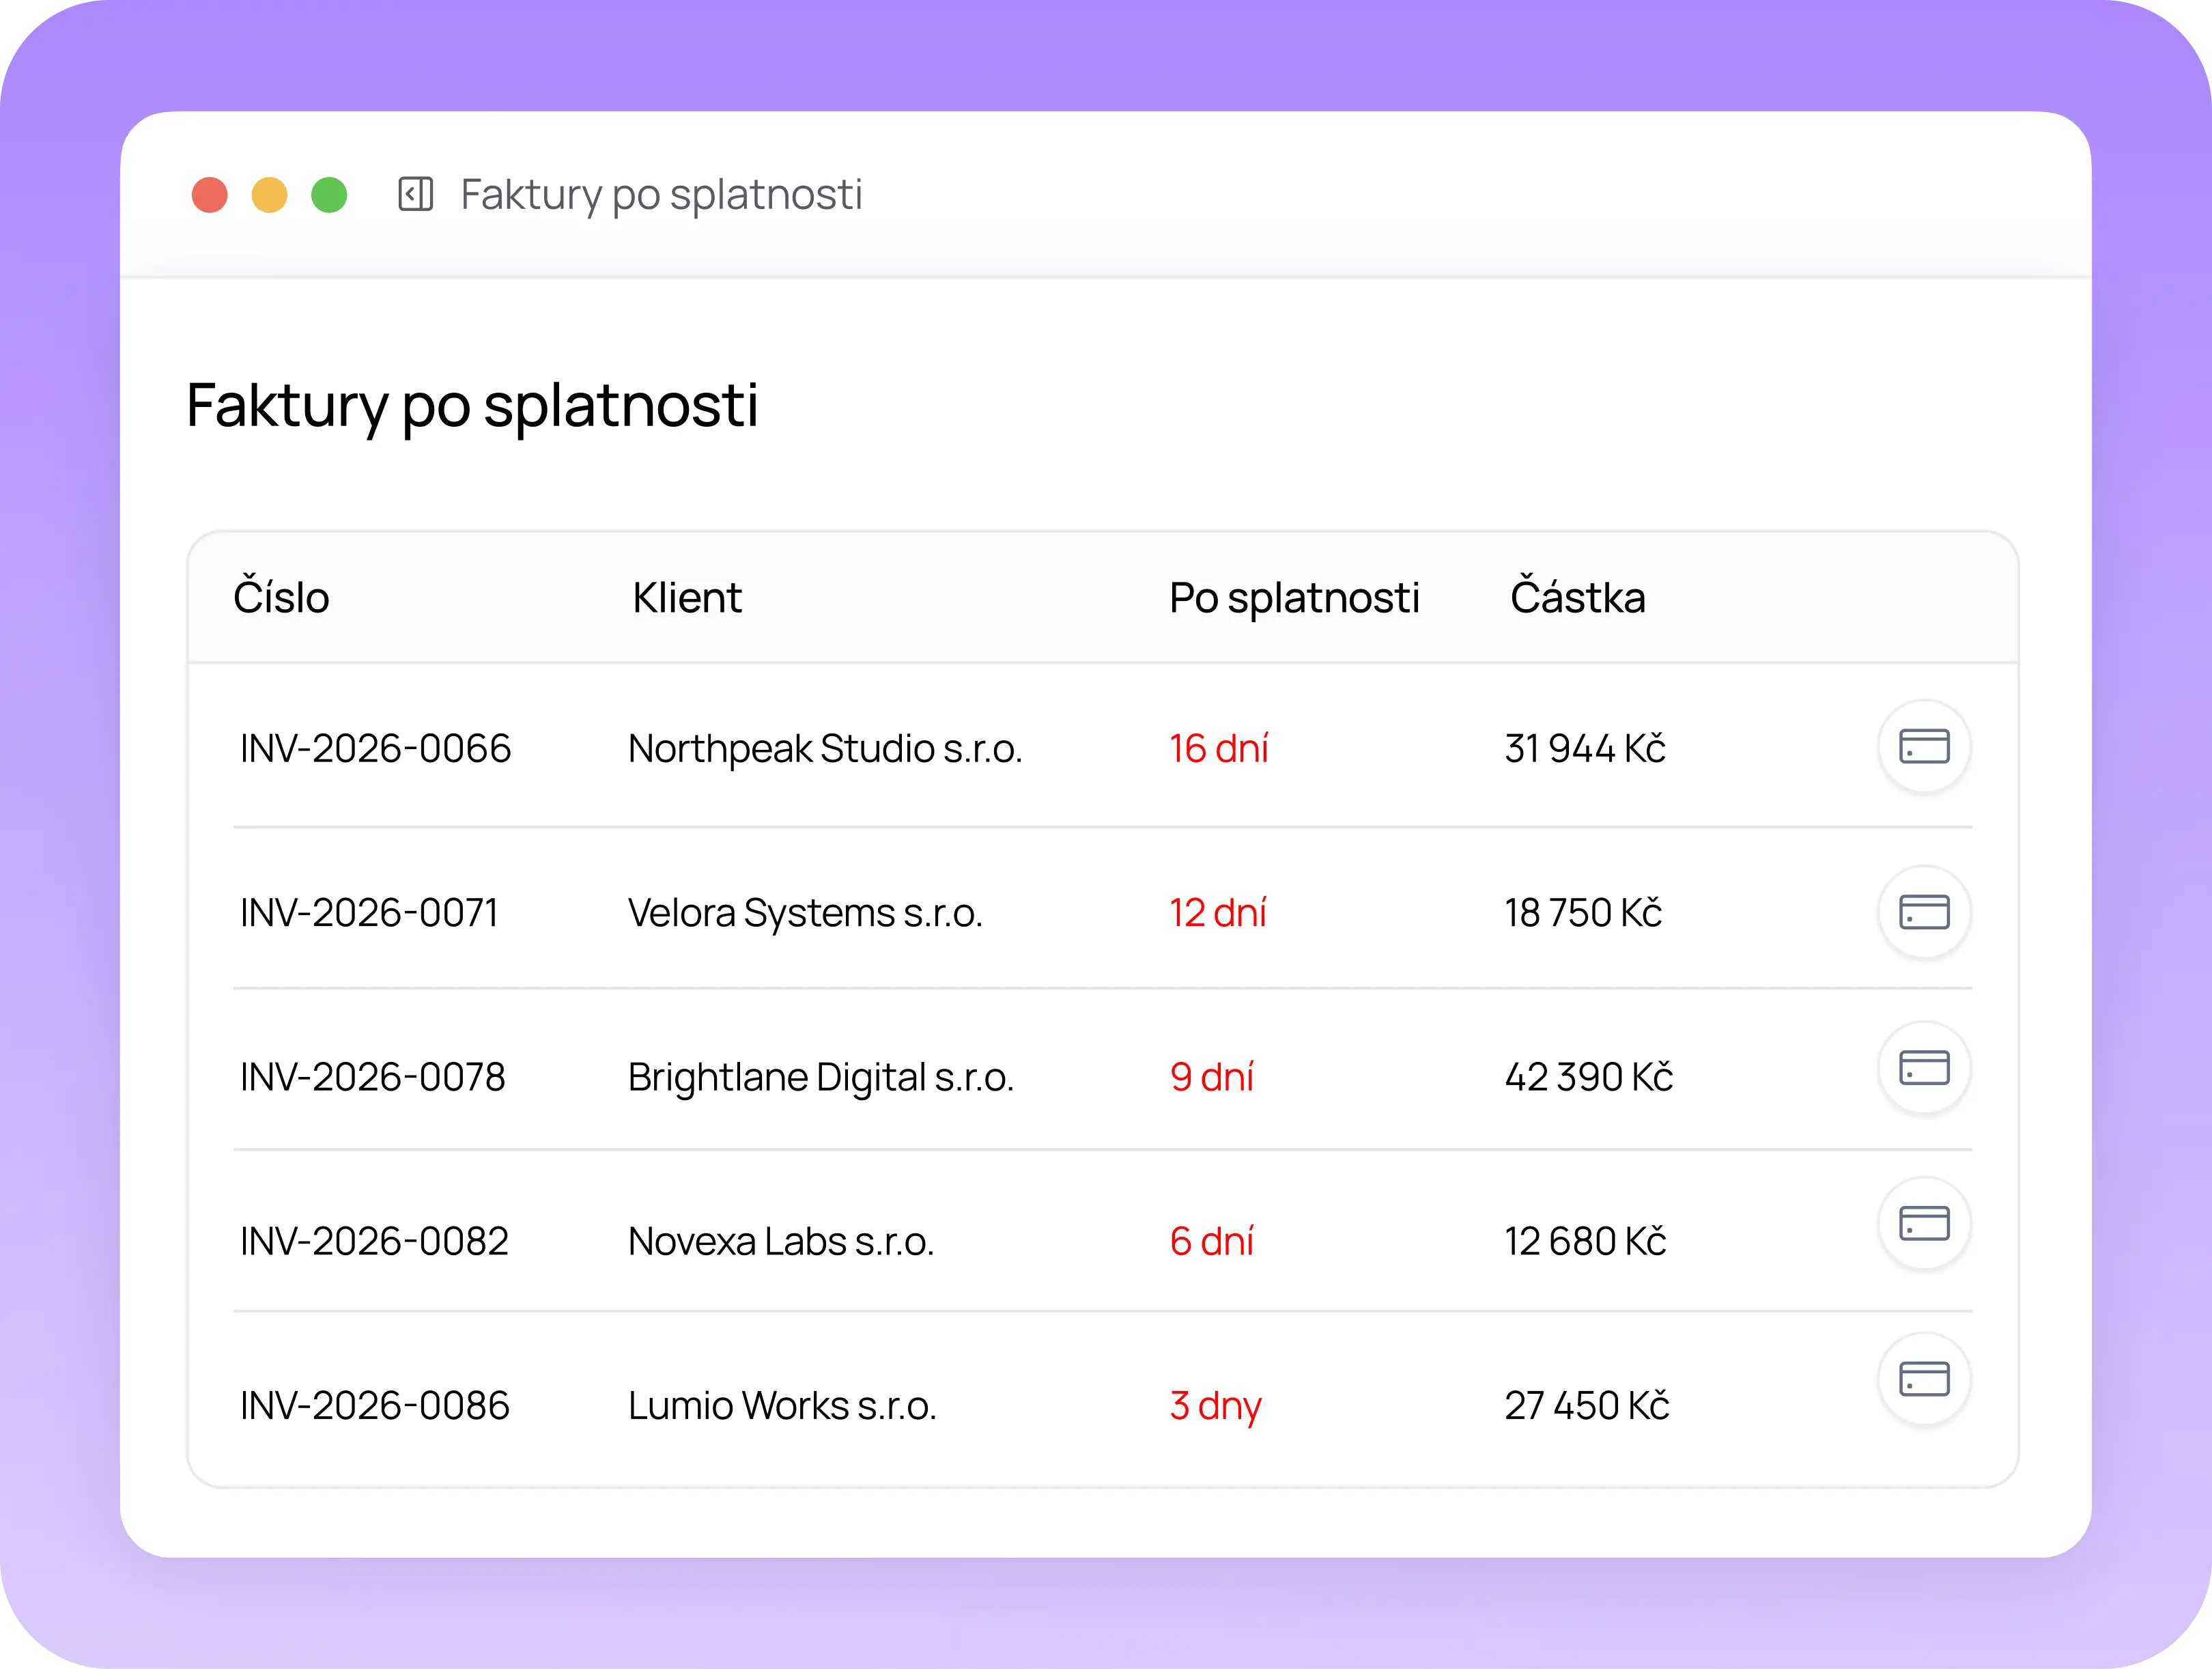This screenshot has width=2212, height=1669.
Task: Click the Klient column header
Action: point(687,598)
